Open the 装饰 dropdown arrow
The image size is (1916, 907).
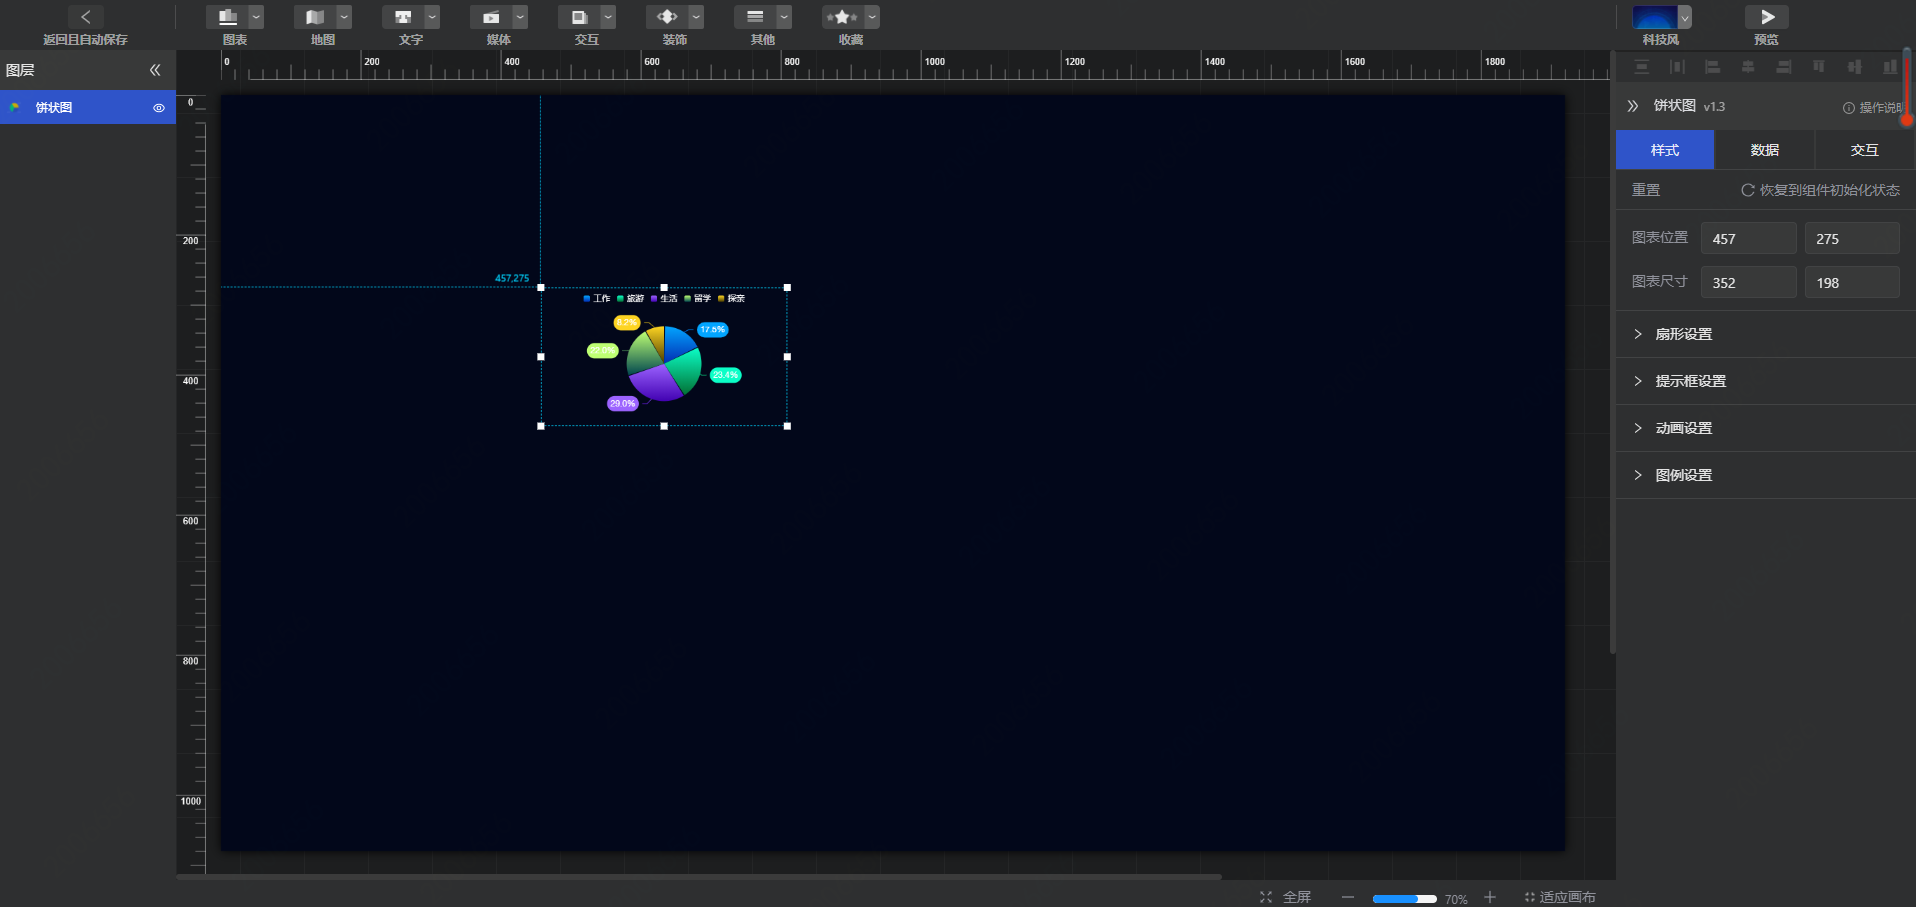point(696,17)
